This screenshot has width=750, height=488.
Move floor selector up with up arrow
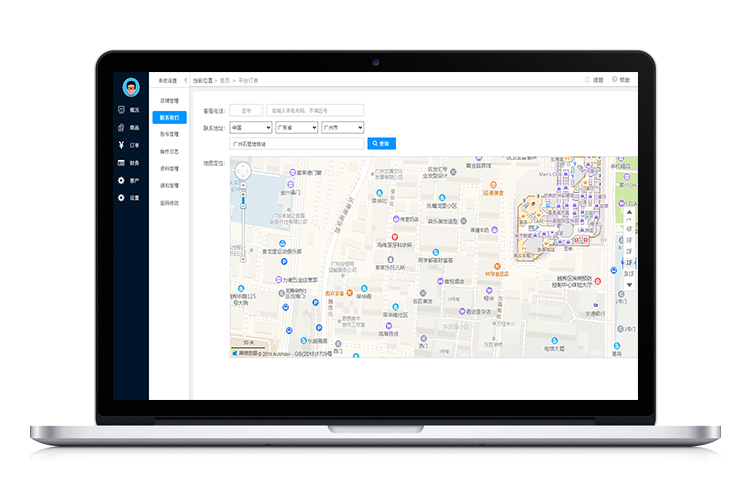(x=629, y=211)
